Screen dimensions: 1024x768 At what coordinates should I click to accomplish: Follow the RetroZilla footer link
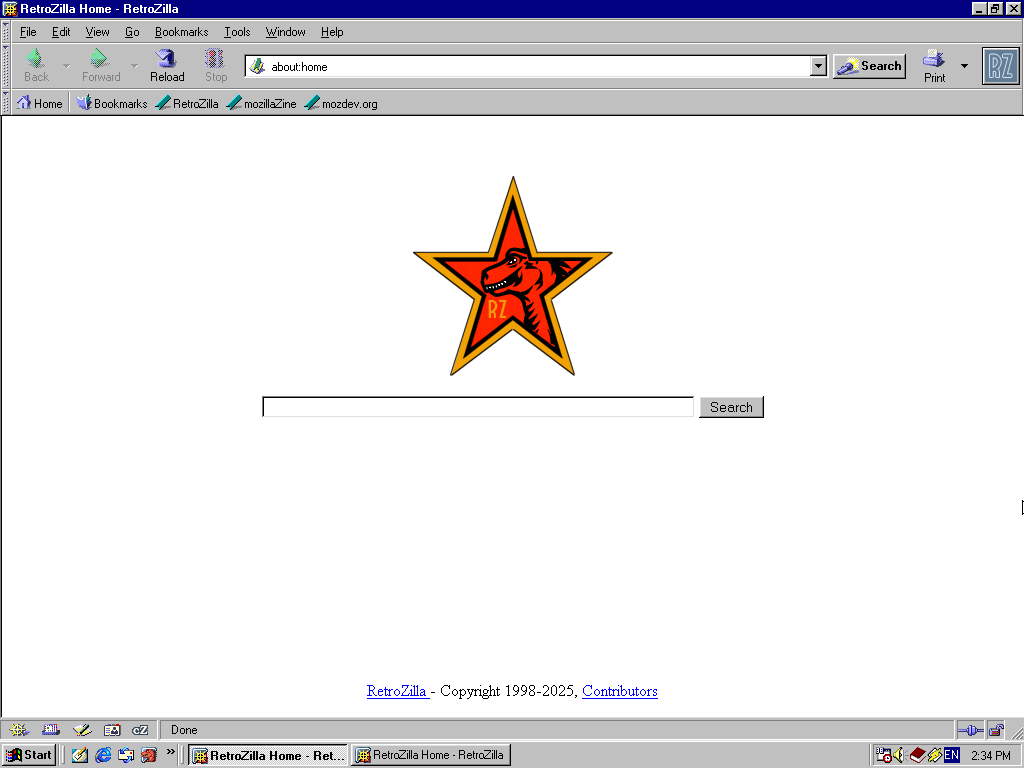click(x=397, y=691)
